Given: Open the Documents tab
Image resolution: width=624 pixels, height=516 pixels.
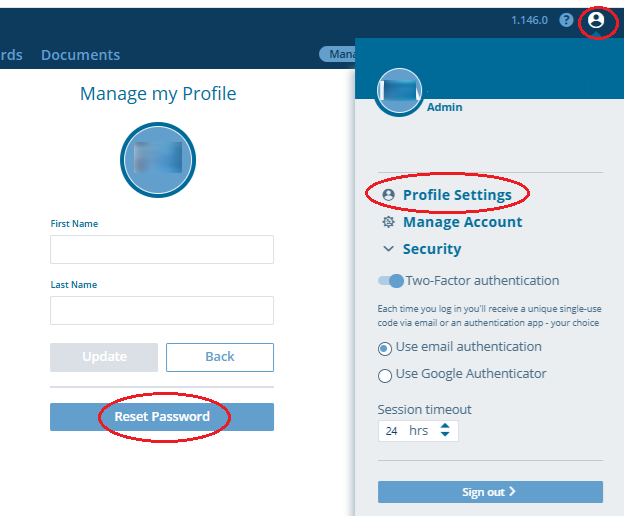Looking at the screenshot, I should (x=80, y=55).
